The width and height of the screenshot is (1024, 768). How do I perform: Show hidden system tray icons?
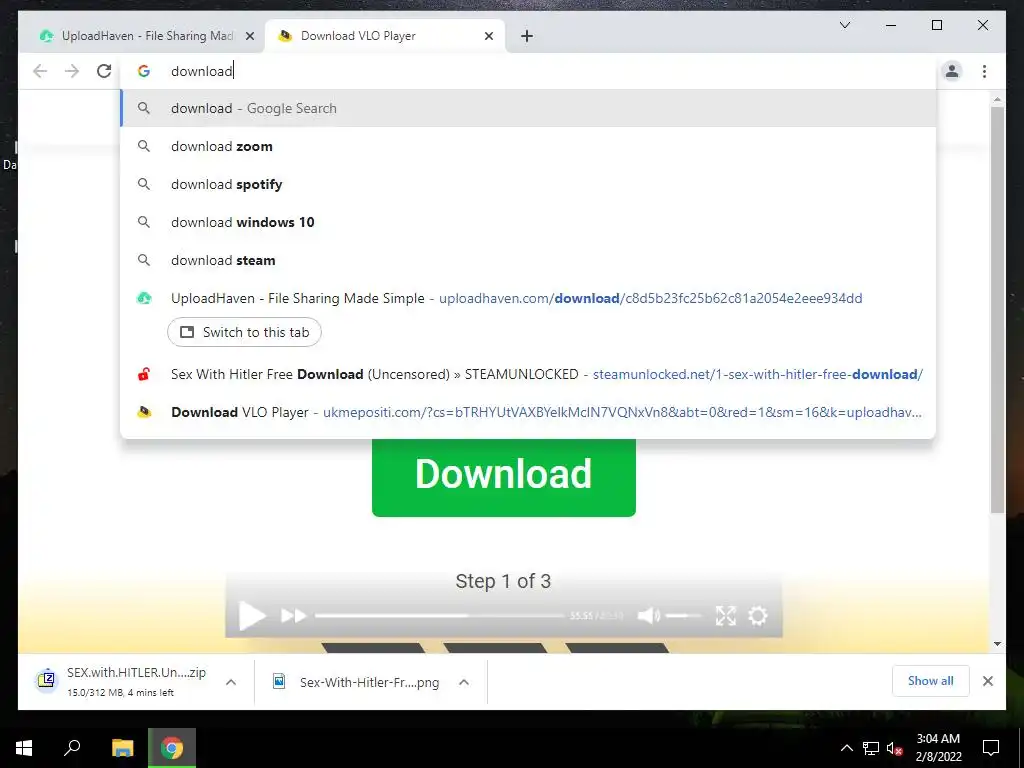click(x=846, y=748)
